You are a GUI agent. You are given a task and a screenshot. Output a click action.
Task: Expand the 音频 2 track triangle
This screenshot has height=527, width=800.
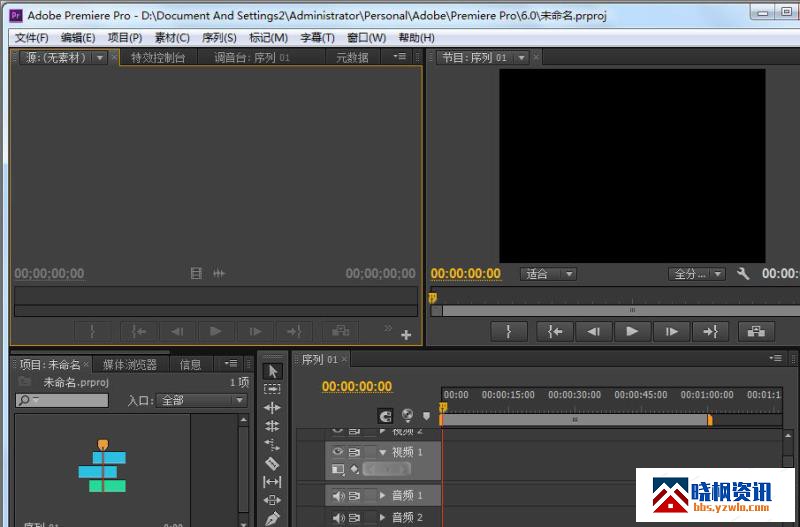(x=383, y=518)
